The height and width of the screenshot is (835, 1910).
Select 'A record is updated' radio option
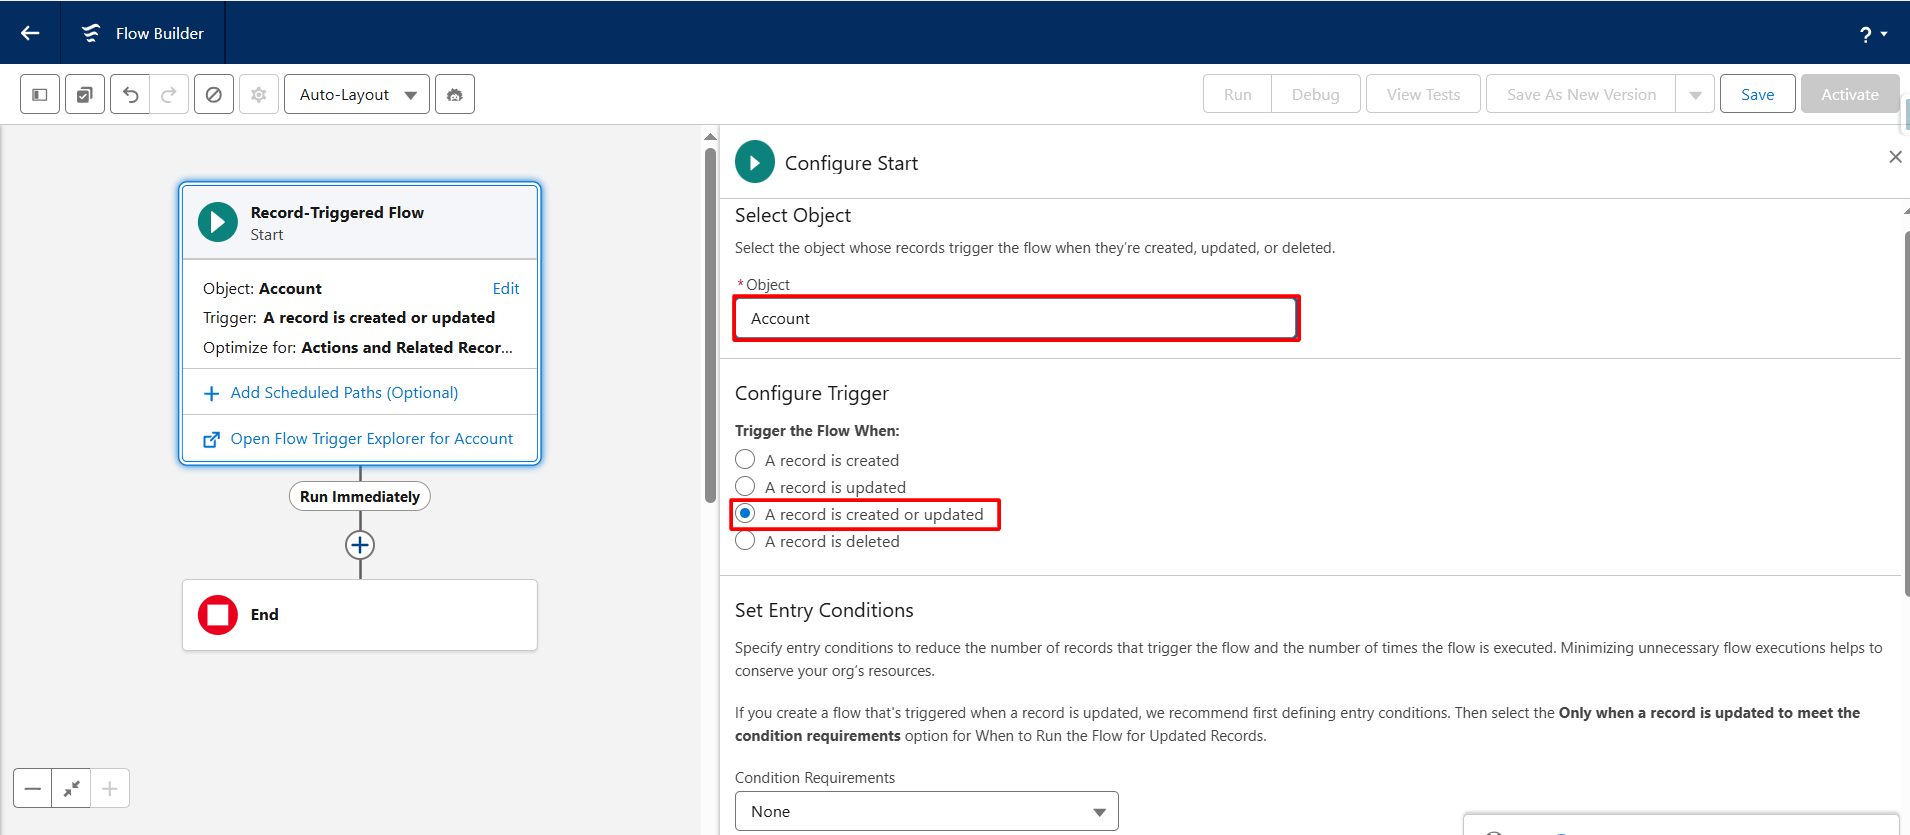pyautogui.click(x=745, y=487)
